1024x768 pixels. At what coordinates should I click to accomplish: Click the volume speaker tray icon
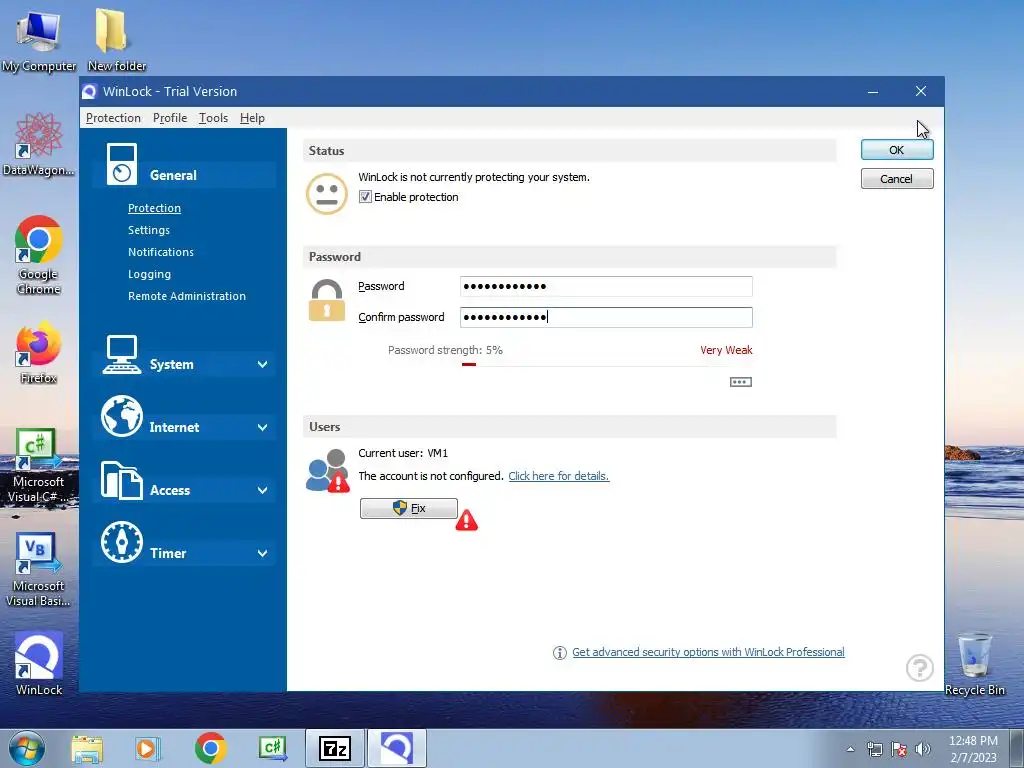coord(923,749)
